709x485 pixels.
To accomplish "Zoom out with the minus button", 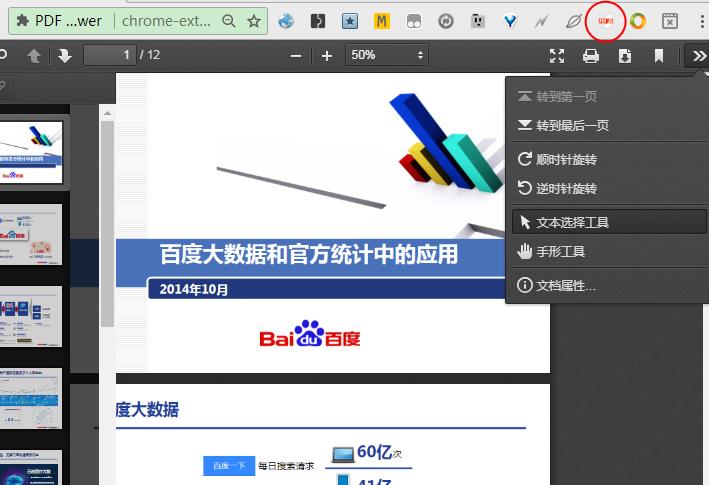I will pyautogui.click(x=296, y=56).
